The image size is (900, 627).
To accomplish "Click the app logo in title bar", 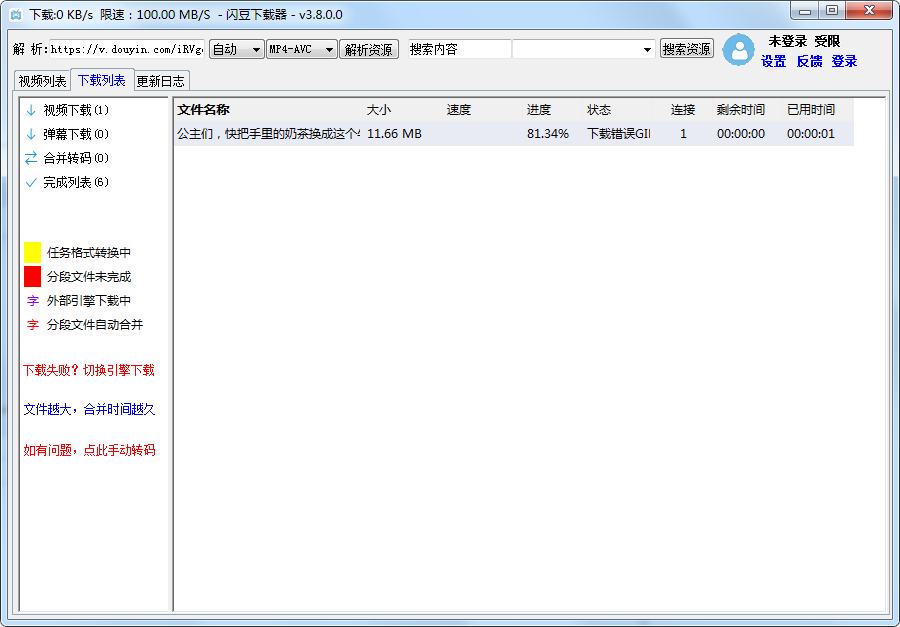I will [14, 10].
